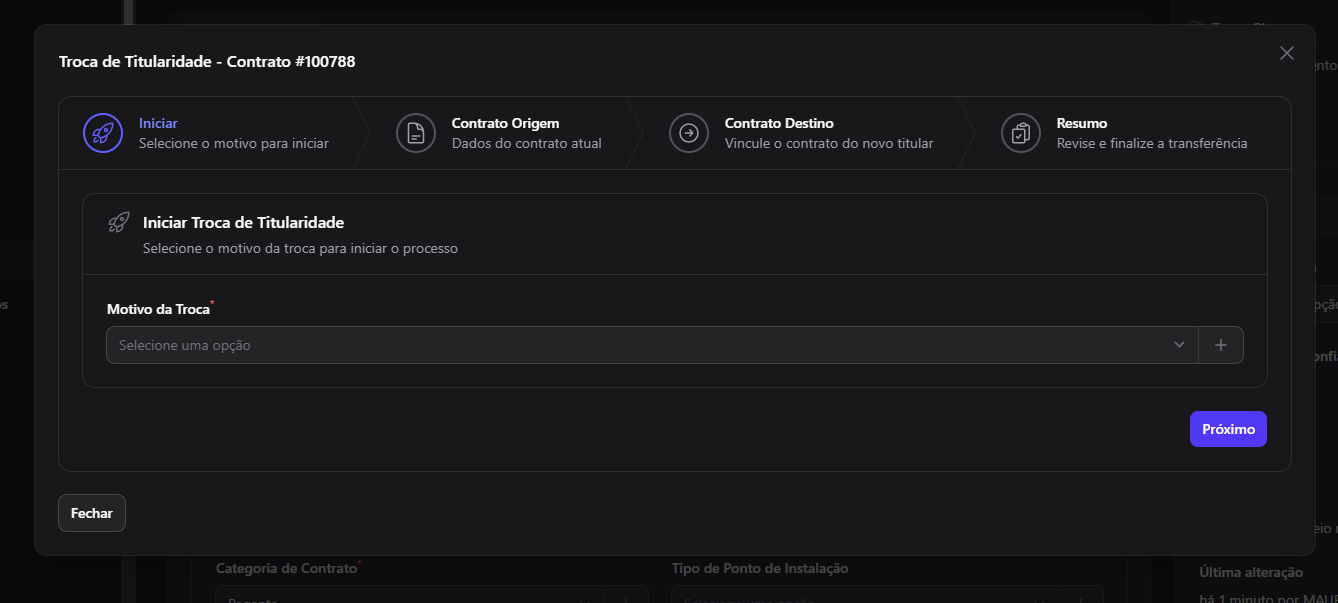Click the clipboard icon for the Resumo step

tap(1021, 133)
